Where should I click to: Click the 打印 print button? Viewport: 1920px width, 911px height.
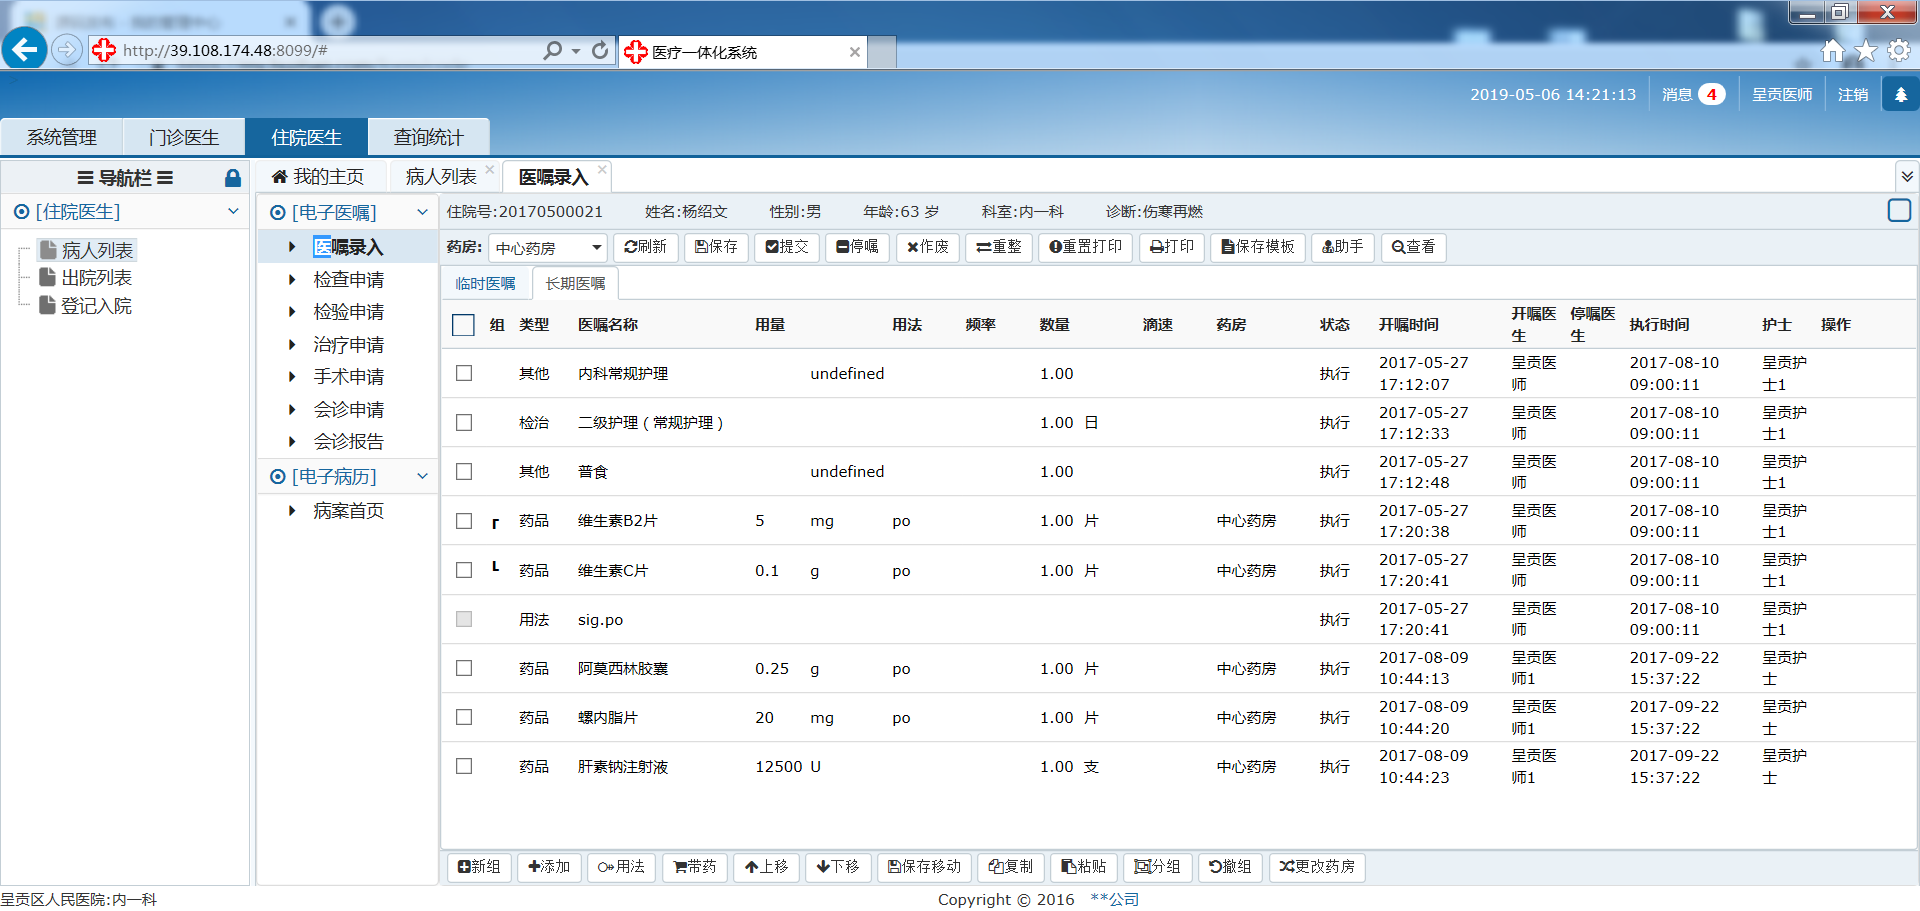tap(1172, 247)
